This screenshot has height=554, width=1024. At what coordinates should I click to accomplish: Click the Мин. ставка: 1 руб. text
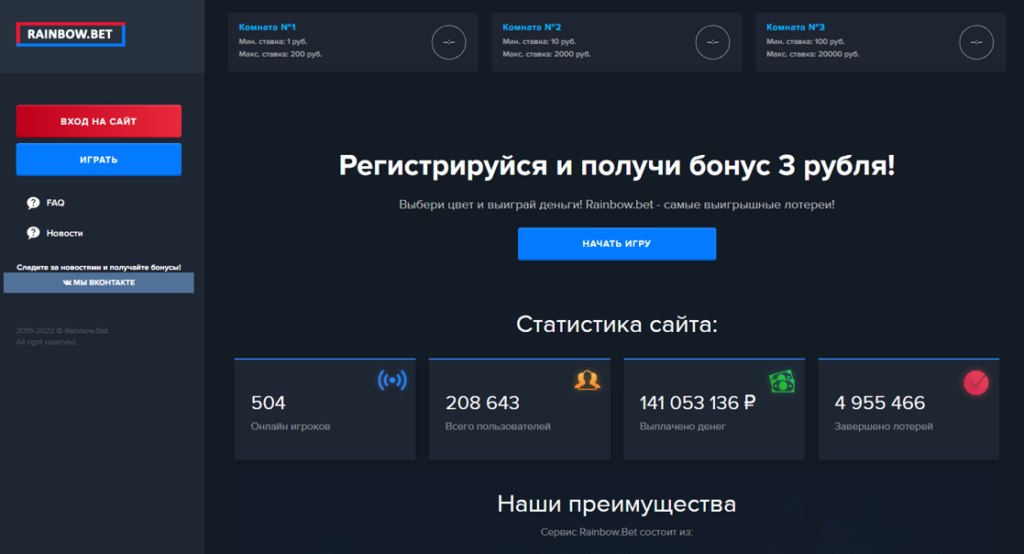[x=273, y=41]
